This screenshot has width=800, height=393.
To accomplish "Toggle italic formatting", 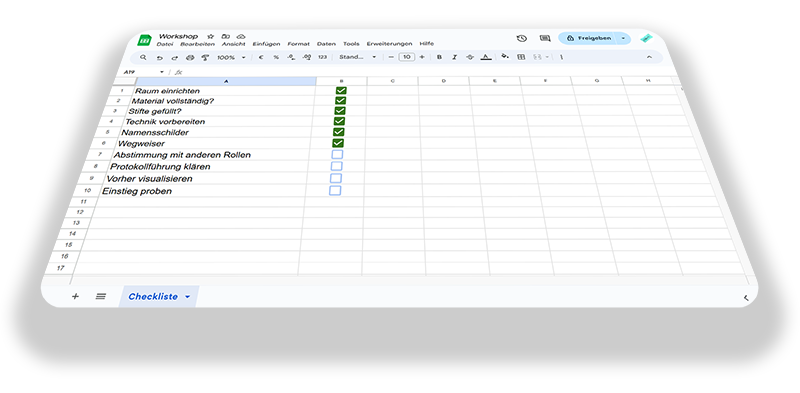I will tap(454, 57).
